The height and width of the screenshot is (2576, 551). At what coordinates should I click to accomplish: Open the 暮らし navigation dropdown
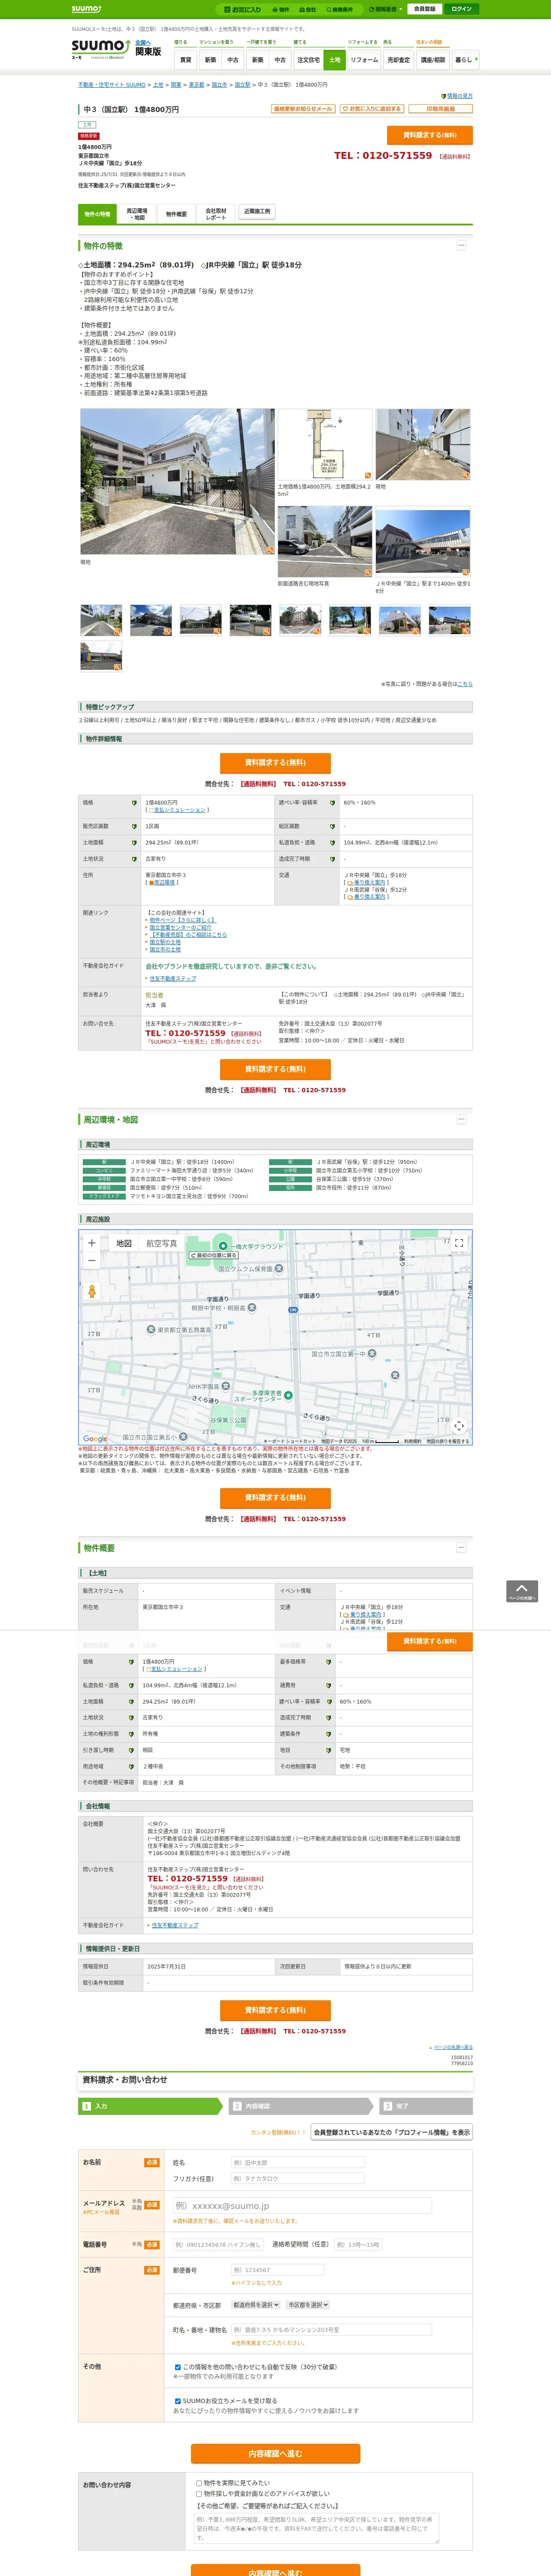click(465, 60)
